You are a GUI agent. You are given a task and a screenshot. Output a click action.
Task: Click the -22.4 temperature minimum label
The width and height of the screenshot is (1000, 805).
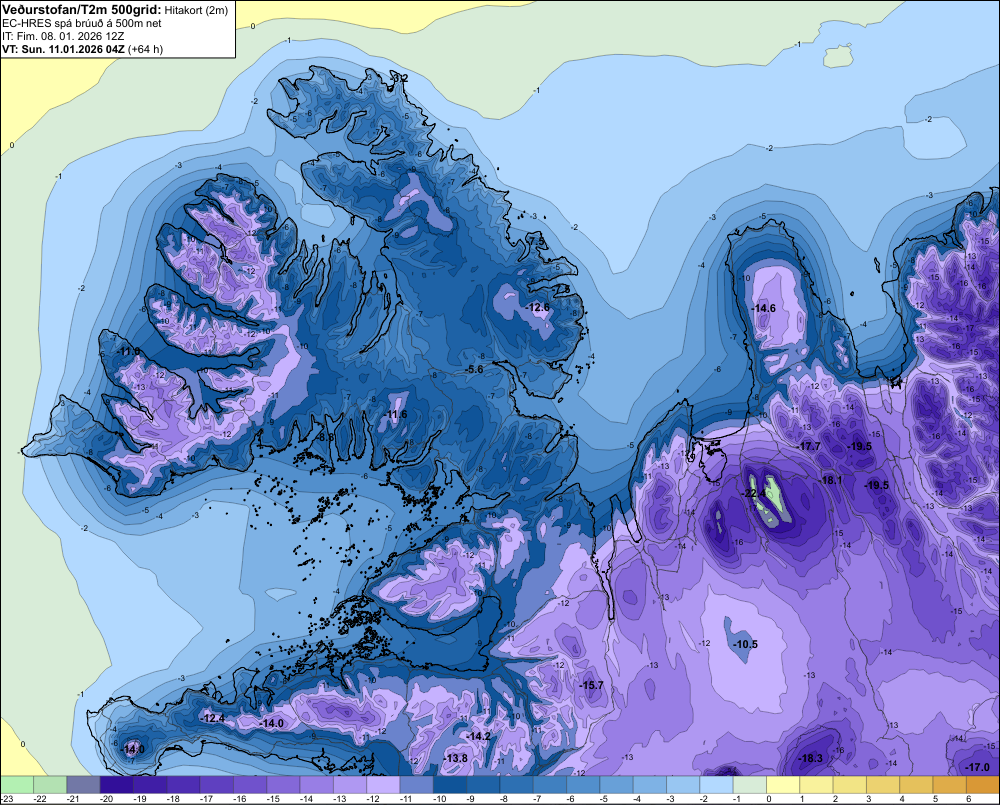click(x=753, y=494)
